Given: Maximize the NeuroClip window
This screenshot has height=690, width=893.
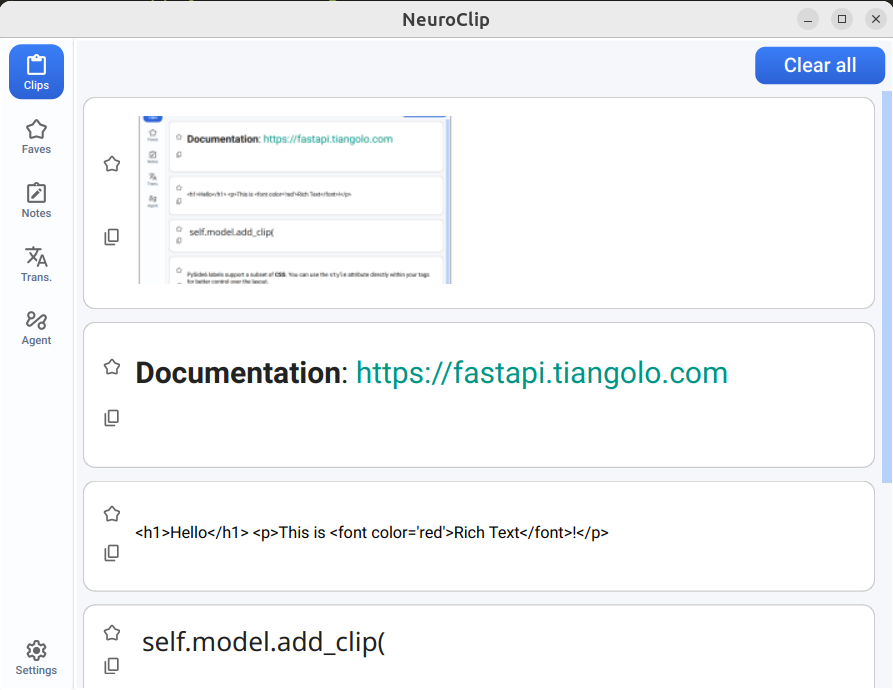Looking at the screenshot, I should [x=842, y=19].
